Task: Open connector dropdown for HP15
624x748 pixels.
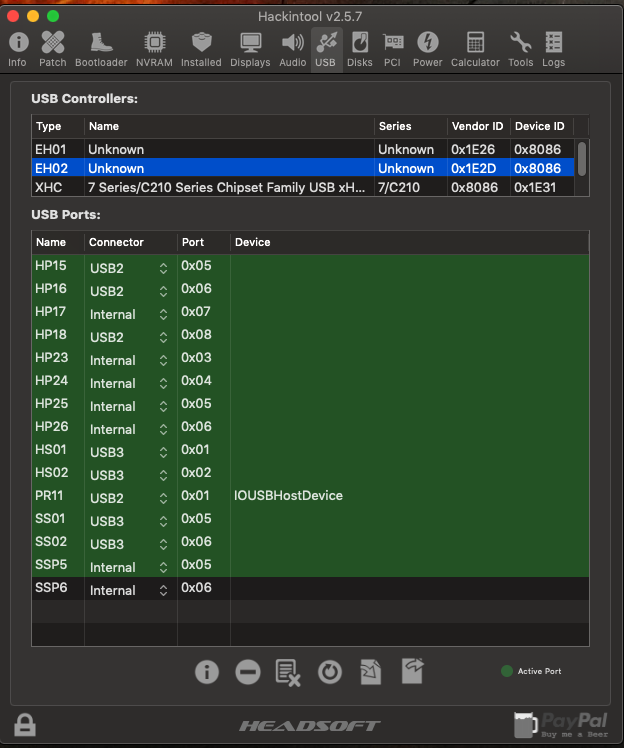Action: pos(129,268)
